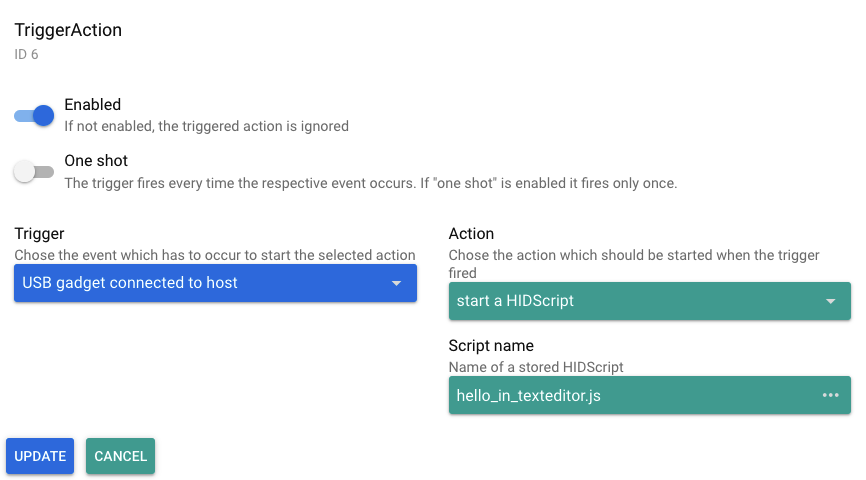Click the arrow icon on Trigger dropdown
The width and height of the screenshot is (866, 480).
coord(396,284)
